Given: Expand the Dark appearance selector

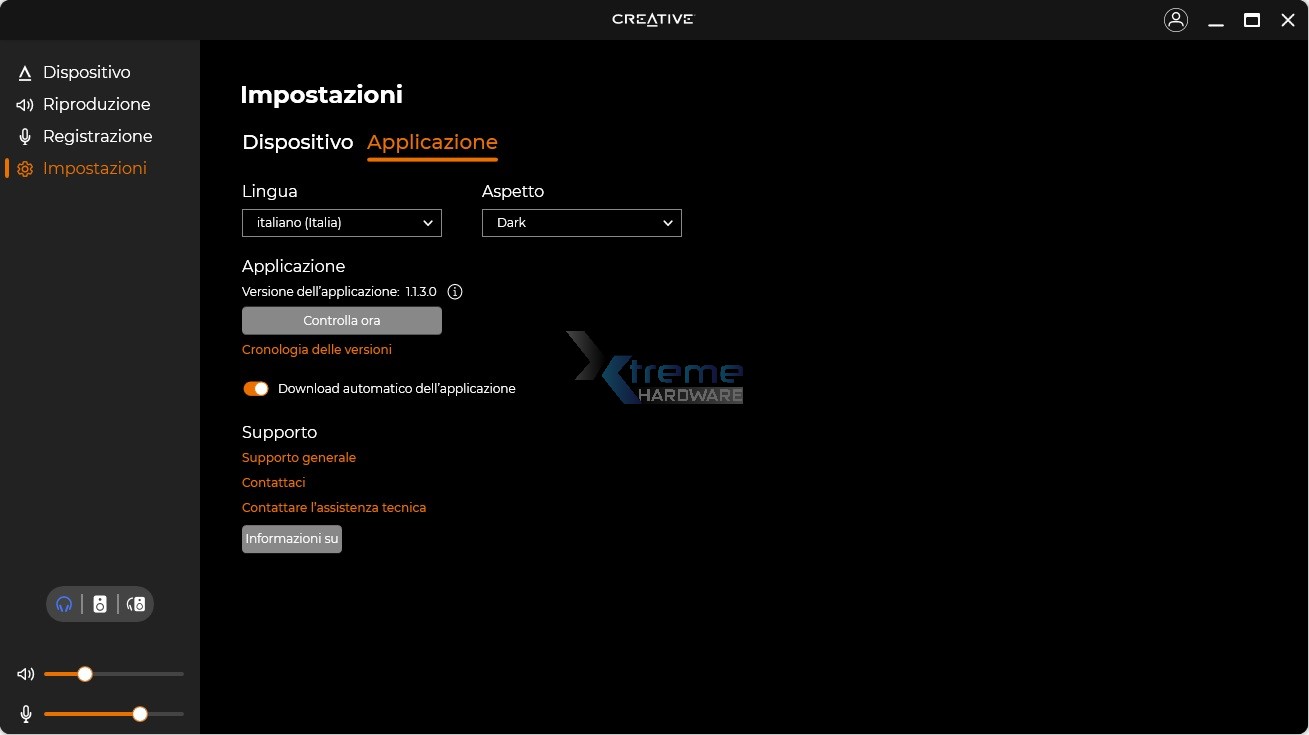Looking at the screenshot, I should pos(581,222).
